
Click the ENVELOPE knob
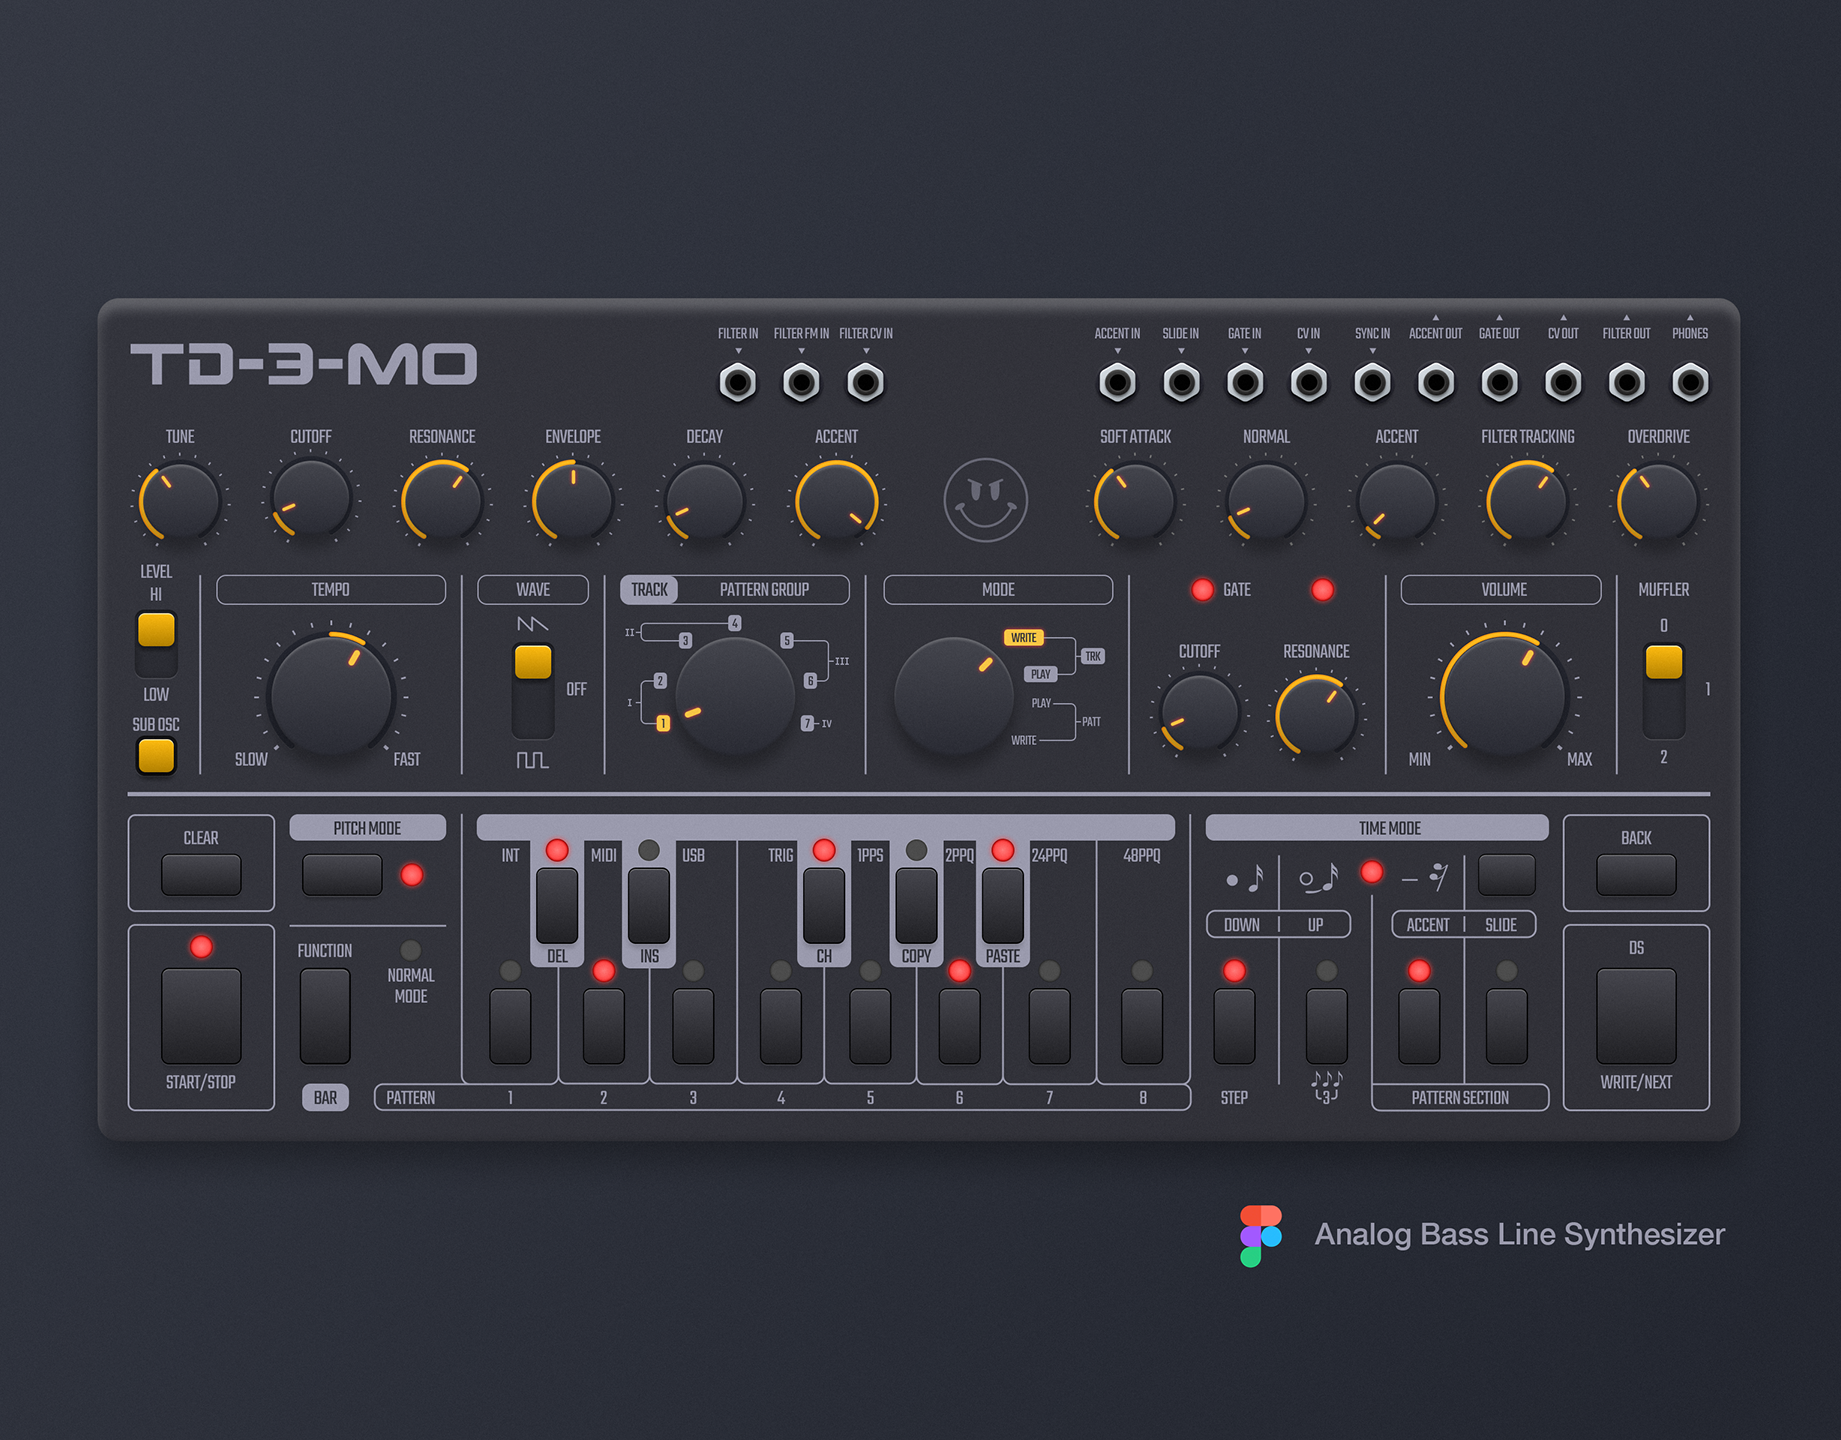point(573,502)
